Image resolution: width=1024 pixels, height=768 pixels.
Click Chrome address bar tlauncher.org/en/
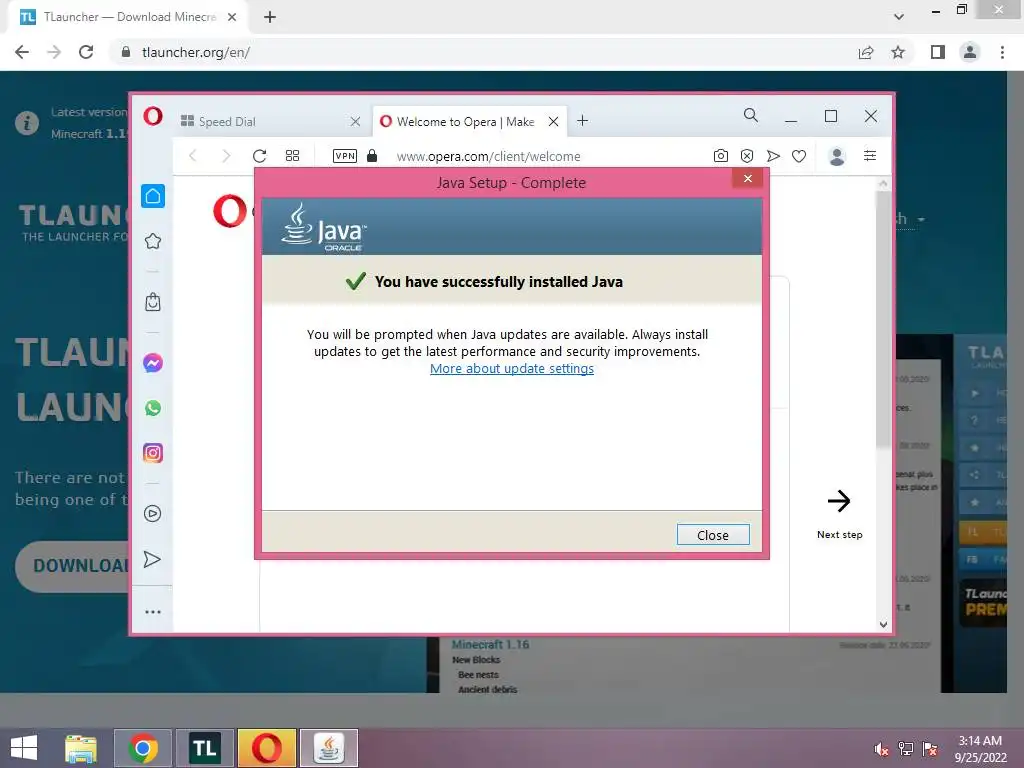coord(196,52)
